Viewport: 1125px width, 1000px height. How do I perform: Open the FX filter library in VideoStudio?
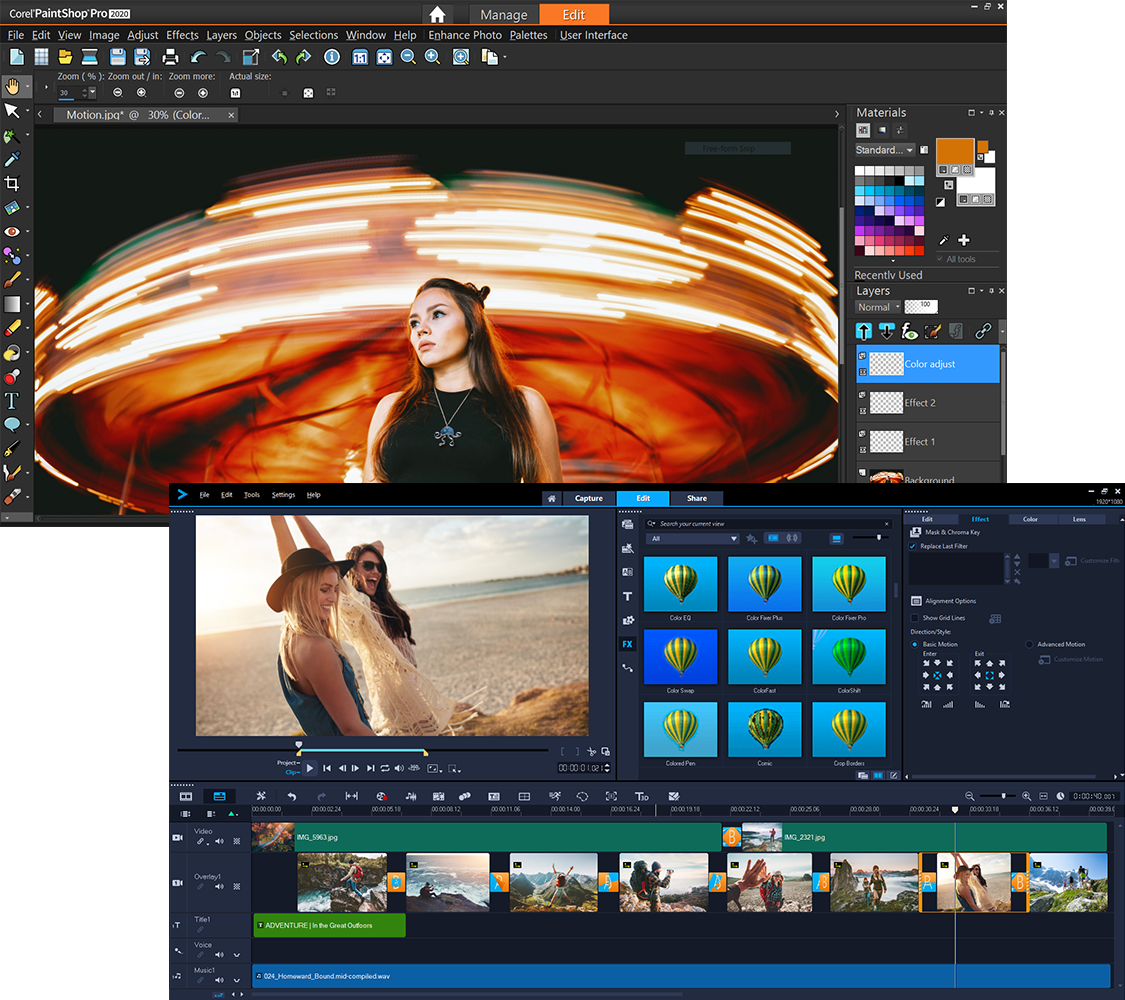pos(628,644)
